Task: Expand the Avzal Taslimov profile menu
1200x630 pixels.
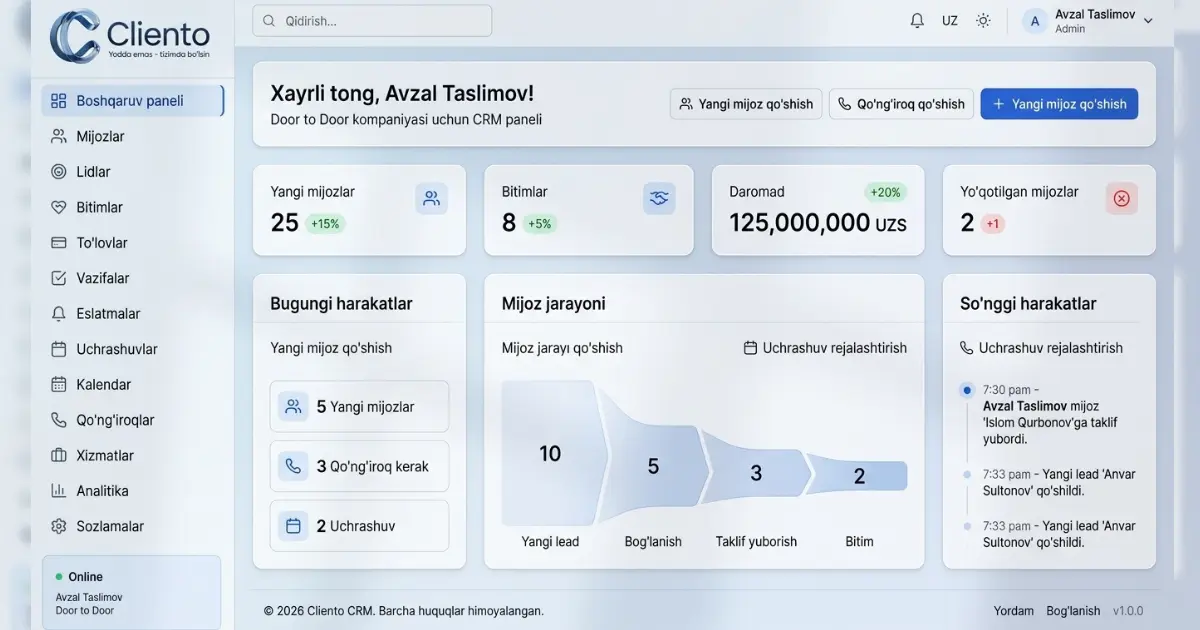Action: (1147, 21)
